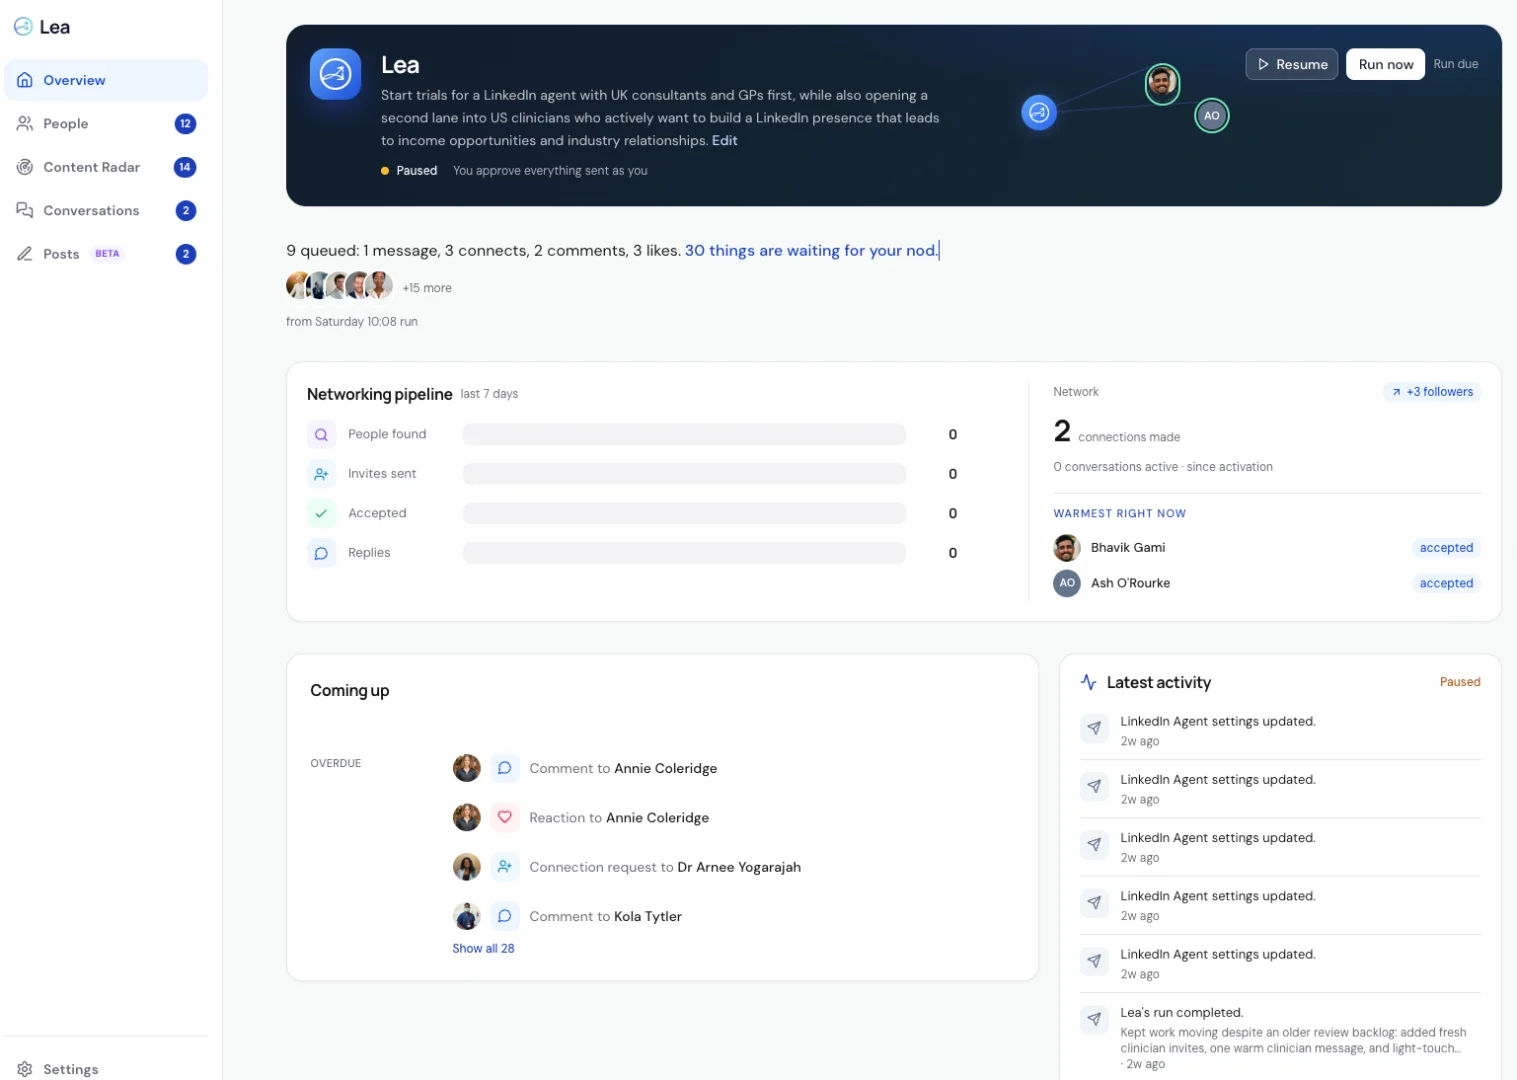1517x1080 pixels.
Task: Open Content Radar in sidebar
Action: (x=106, y=167)
